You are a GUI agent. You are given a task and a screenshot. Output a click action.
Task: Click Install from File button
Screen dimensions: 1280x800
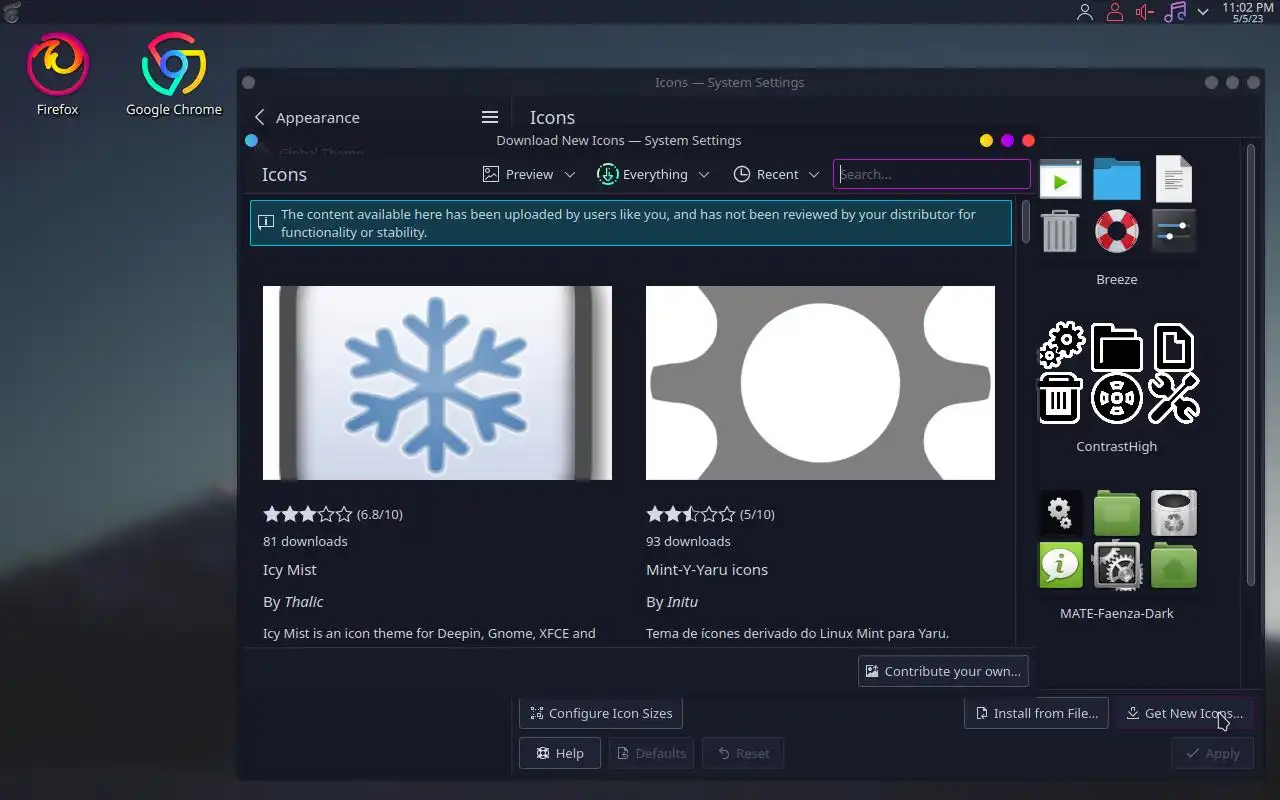1036,713
